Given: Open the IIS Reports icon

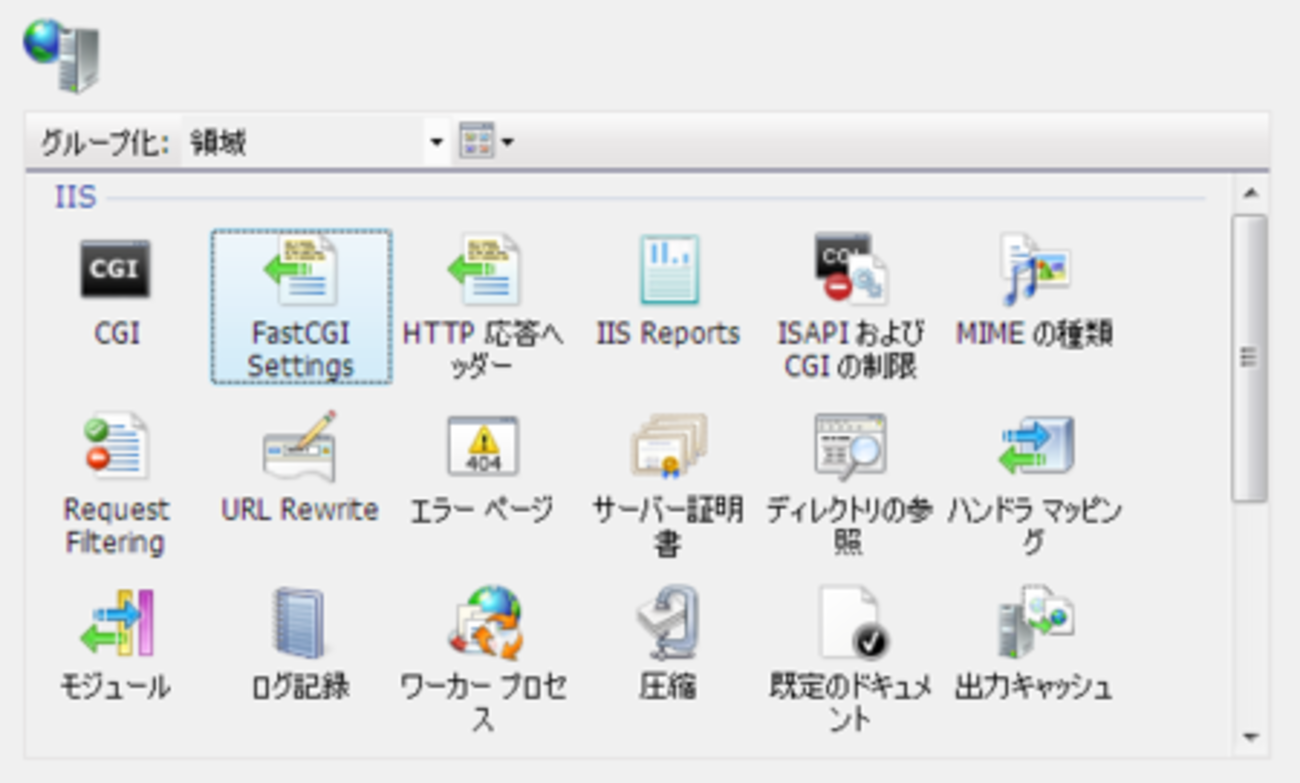Looking at the screenshot, I should (668, 270).
